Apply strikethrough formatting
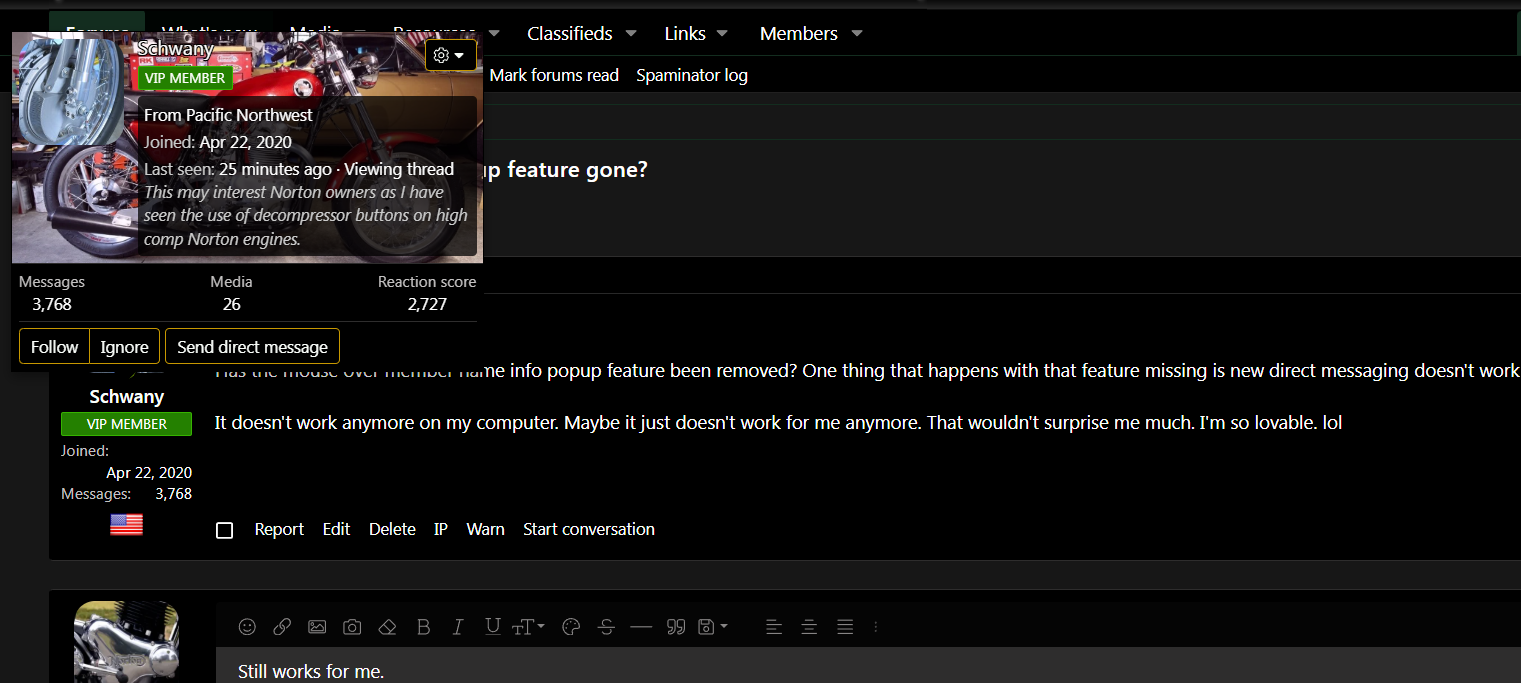Screen dimensions: 1521x683 606,627
